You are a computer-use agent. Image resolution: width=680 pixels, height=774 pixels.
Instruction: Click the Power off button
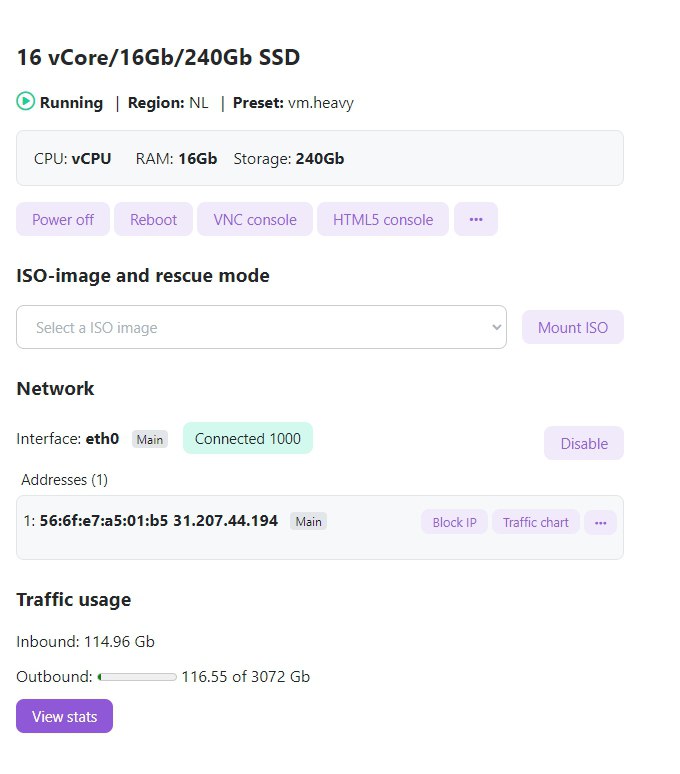click(x=63, y=219)
